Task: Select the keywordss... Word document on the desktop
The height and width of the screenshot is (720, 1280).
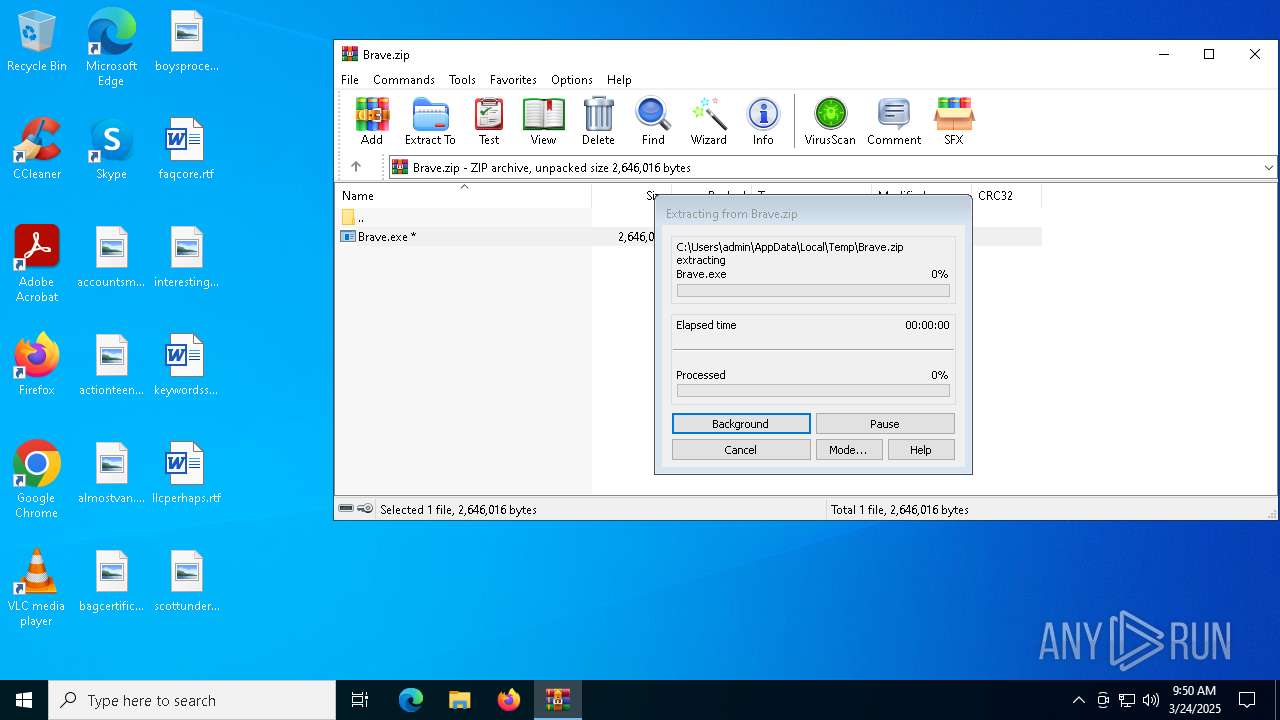Action: [x=186, y=365]
